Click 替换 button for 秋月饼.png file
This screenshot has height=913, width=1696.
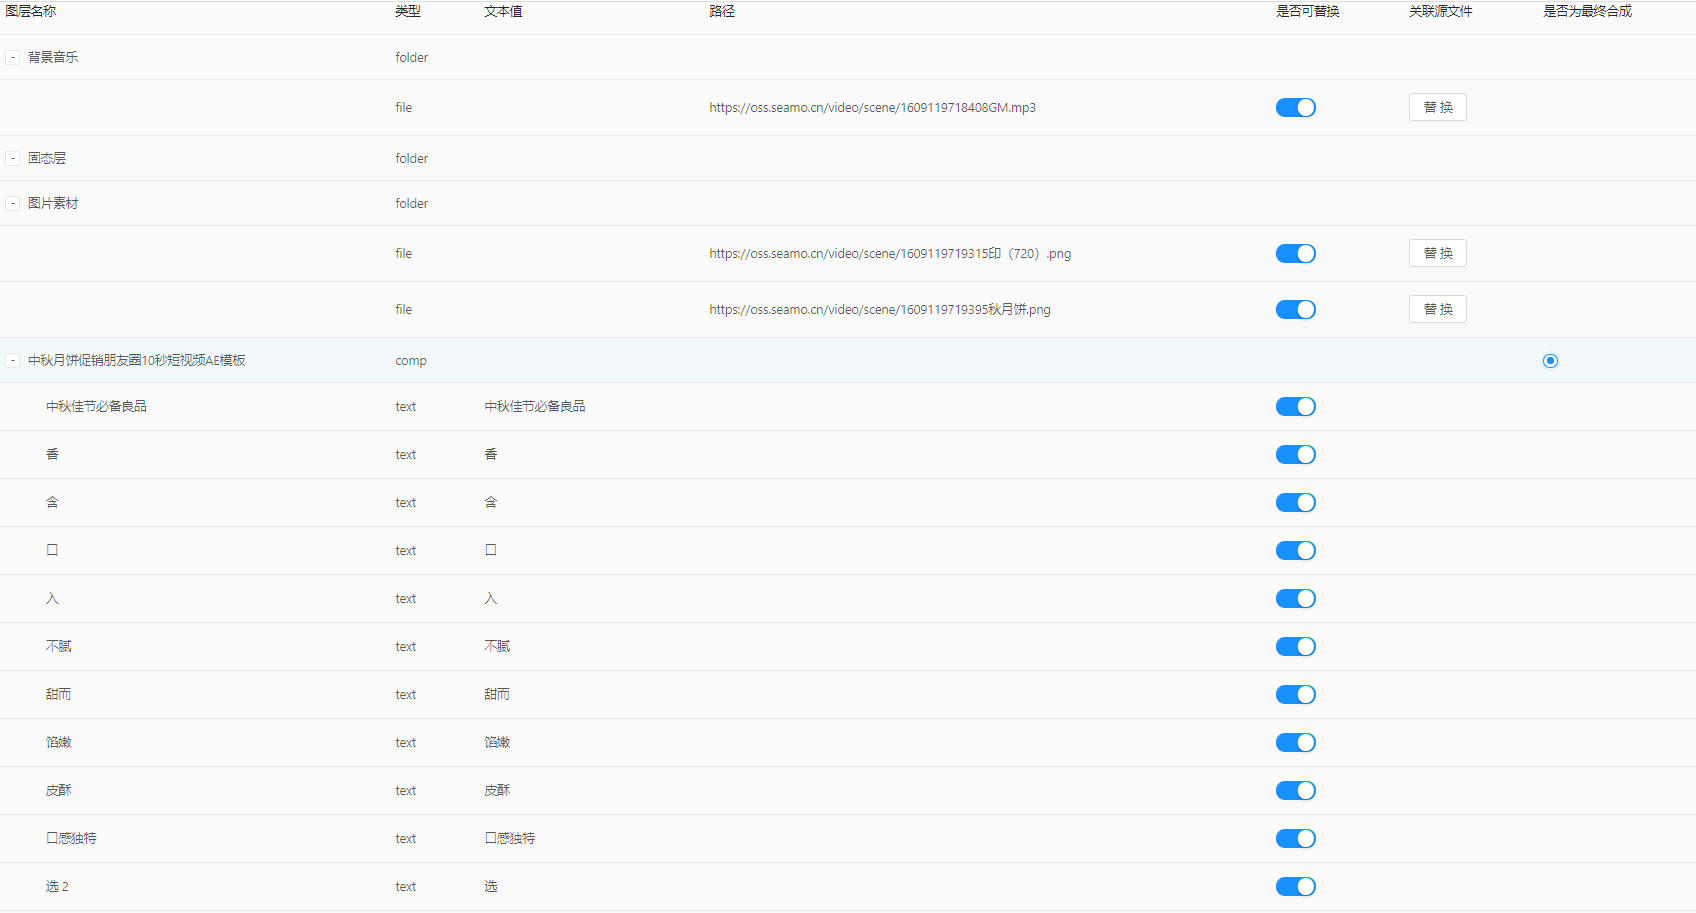point(1438,309)
